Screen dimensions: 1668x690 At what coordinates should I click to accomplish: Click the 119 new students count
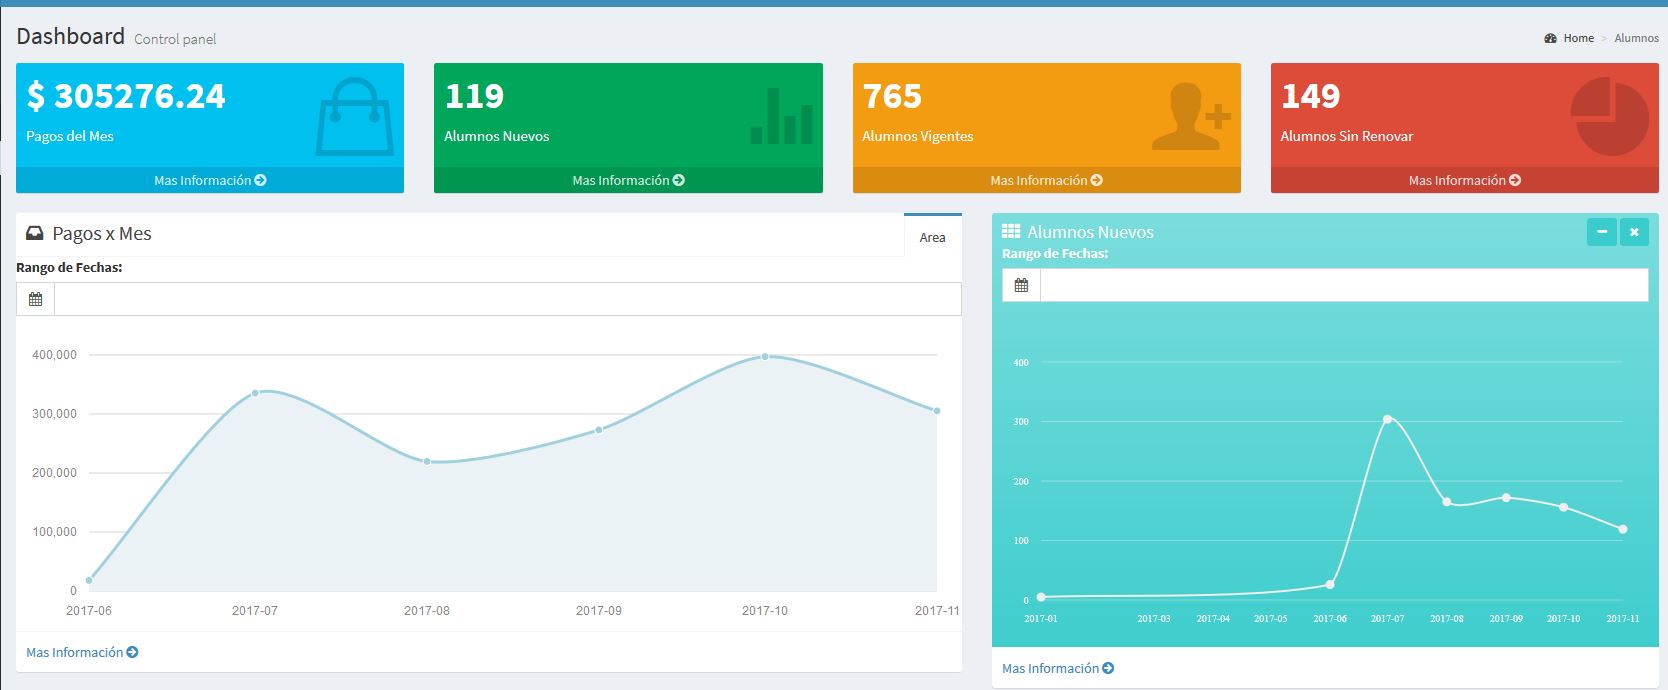point(474,96)
